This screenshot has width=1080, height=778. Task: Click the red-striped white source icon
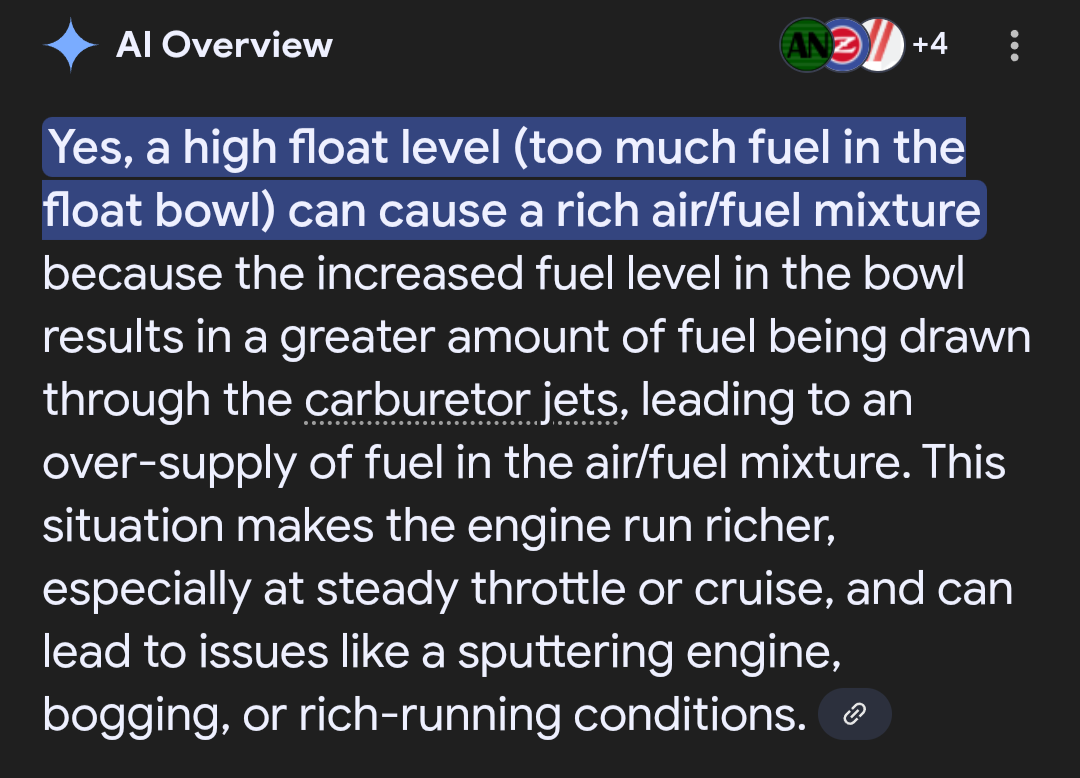pos(882,45)
